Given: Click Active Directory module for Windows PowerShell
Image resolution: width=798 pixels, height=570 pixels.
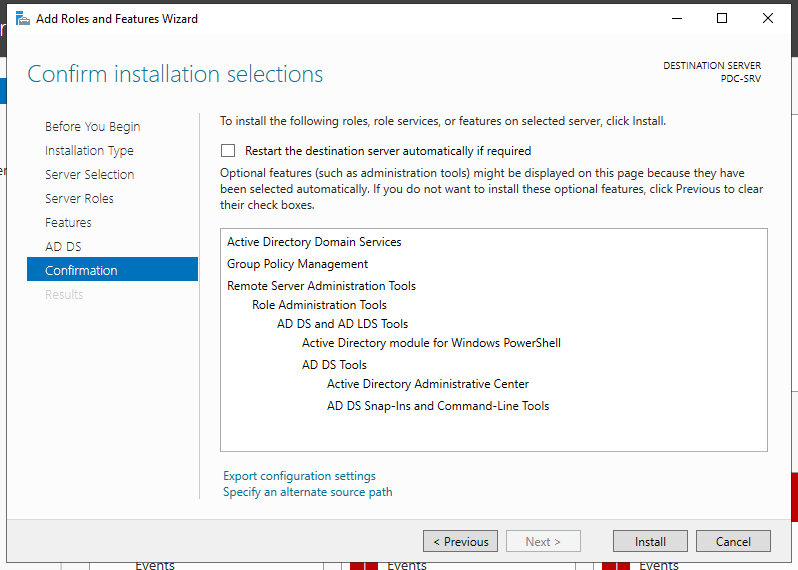Looking at the screenshot, I should coord(431,343).
